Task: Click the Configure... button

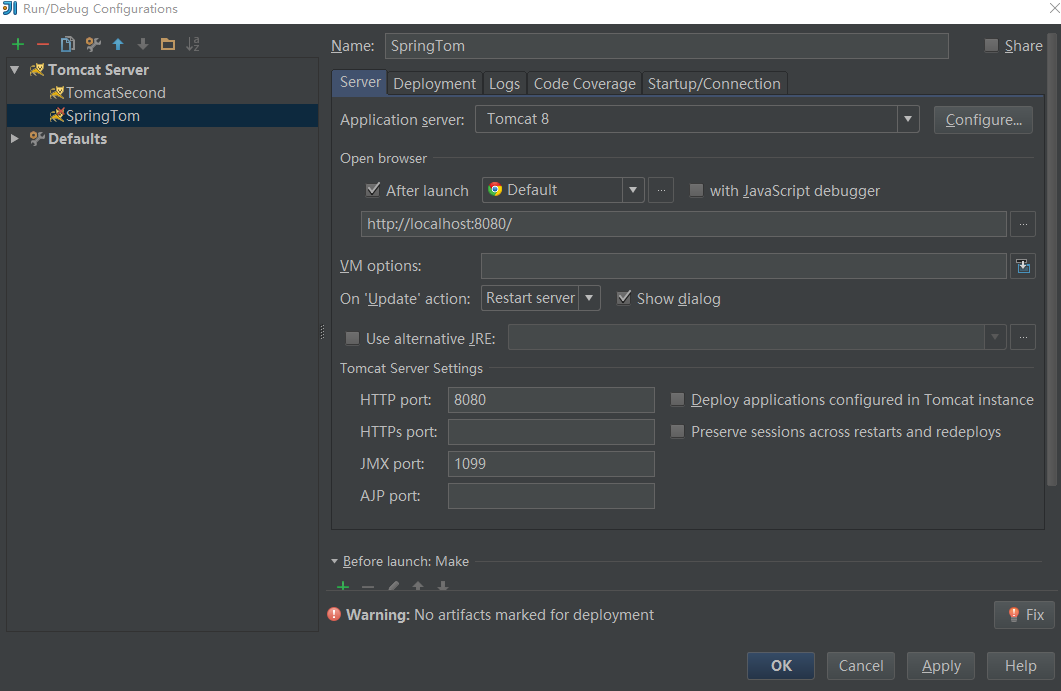Action: coord(983,120)
